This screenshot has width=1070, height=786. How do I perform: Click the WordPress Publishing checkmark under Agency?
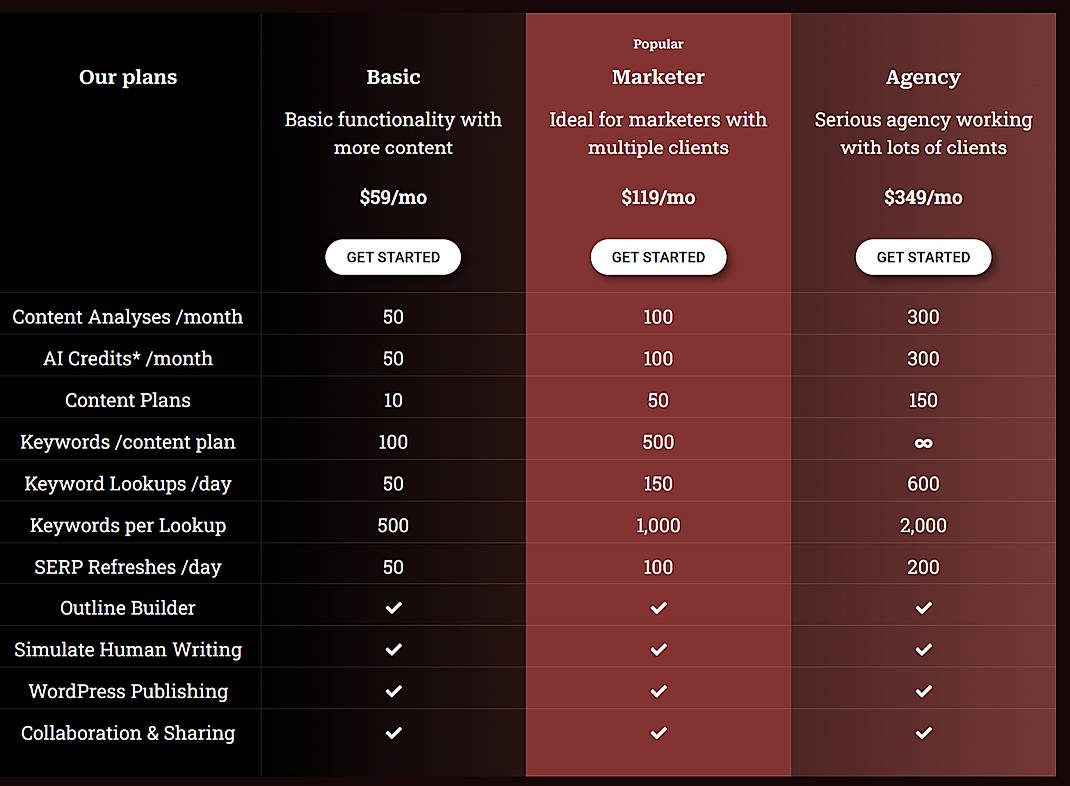point(923,691)
